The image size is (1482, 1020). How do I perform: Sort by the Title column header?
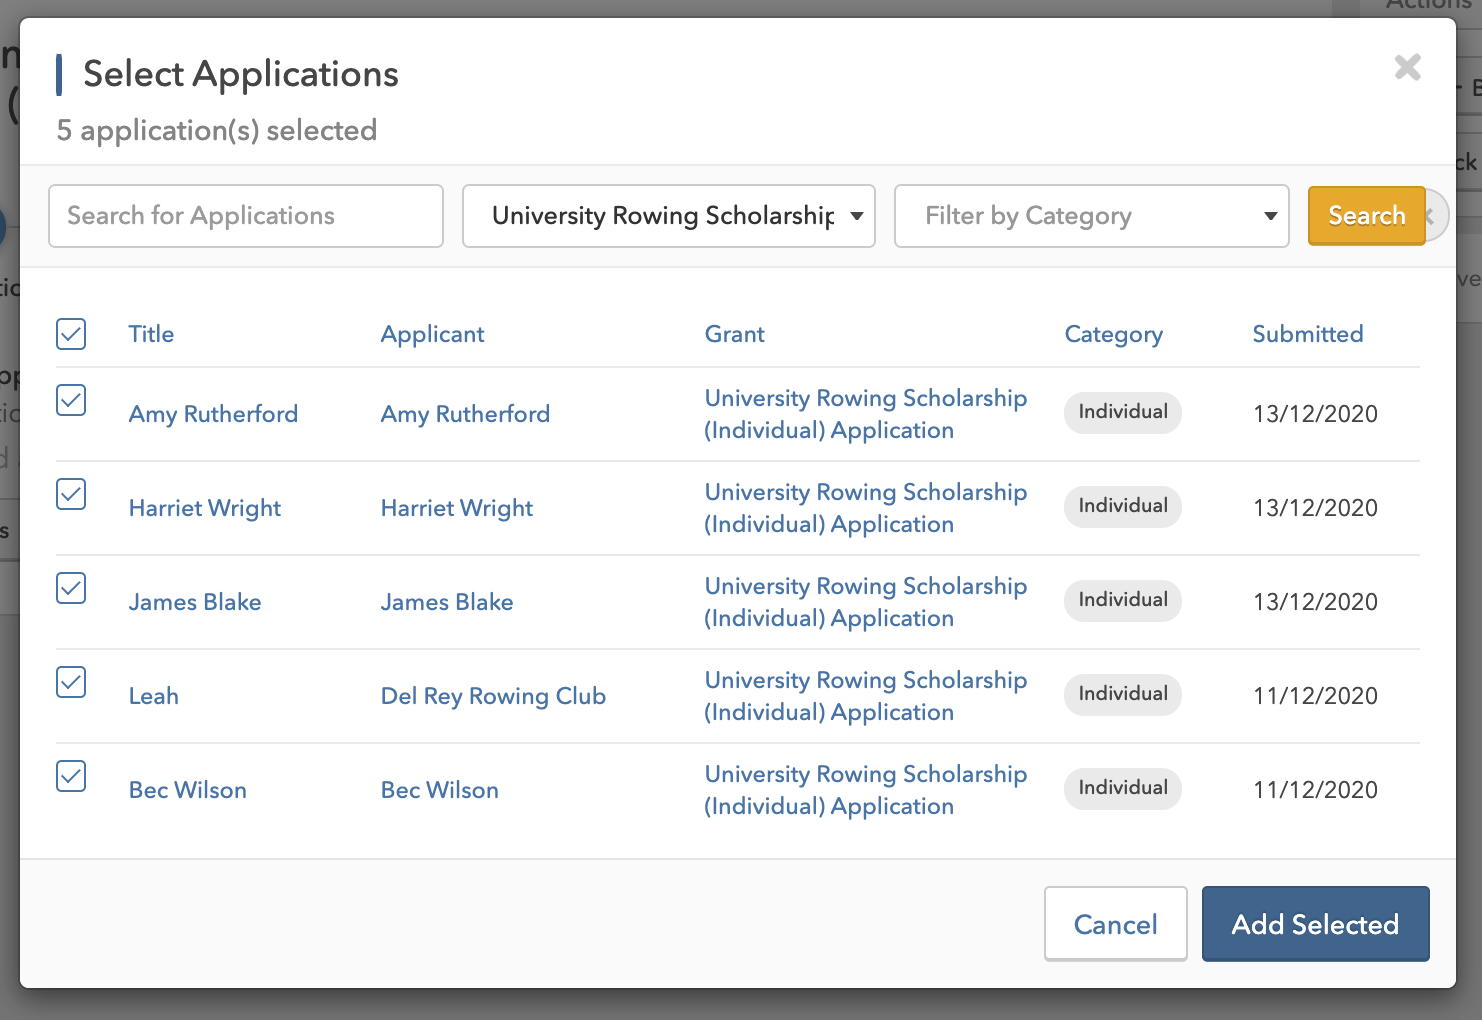(151, 334)
